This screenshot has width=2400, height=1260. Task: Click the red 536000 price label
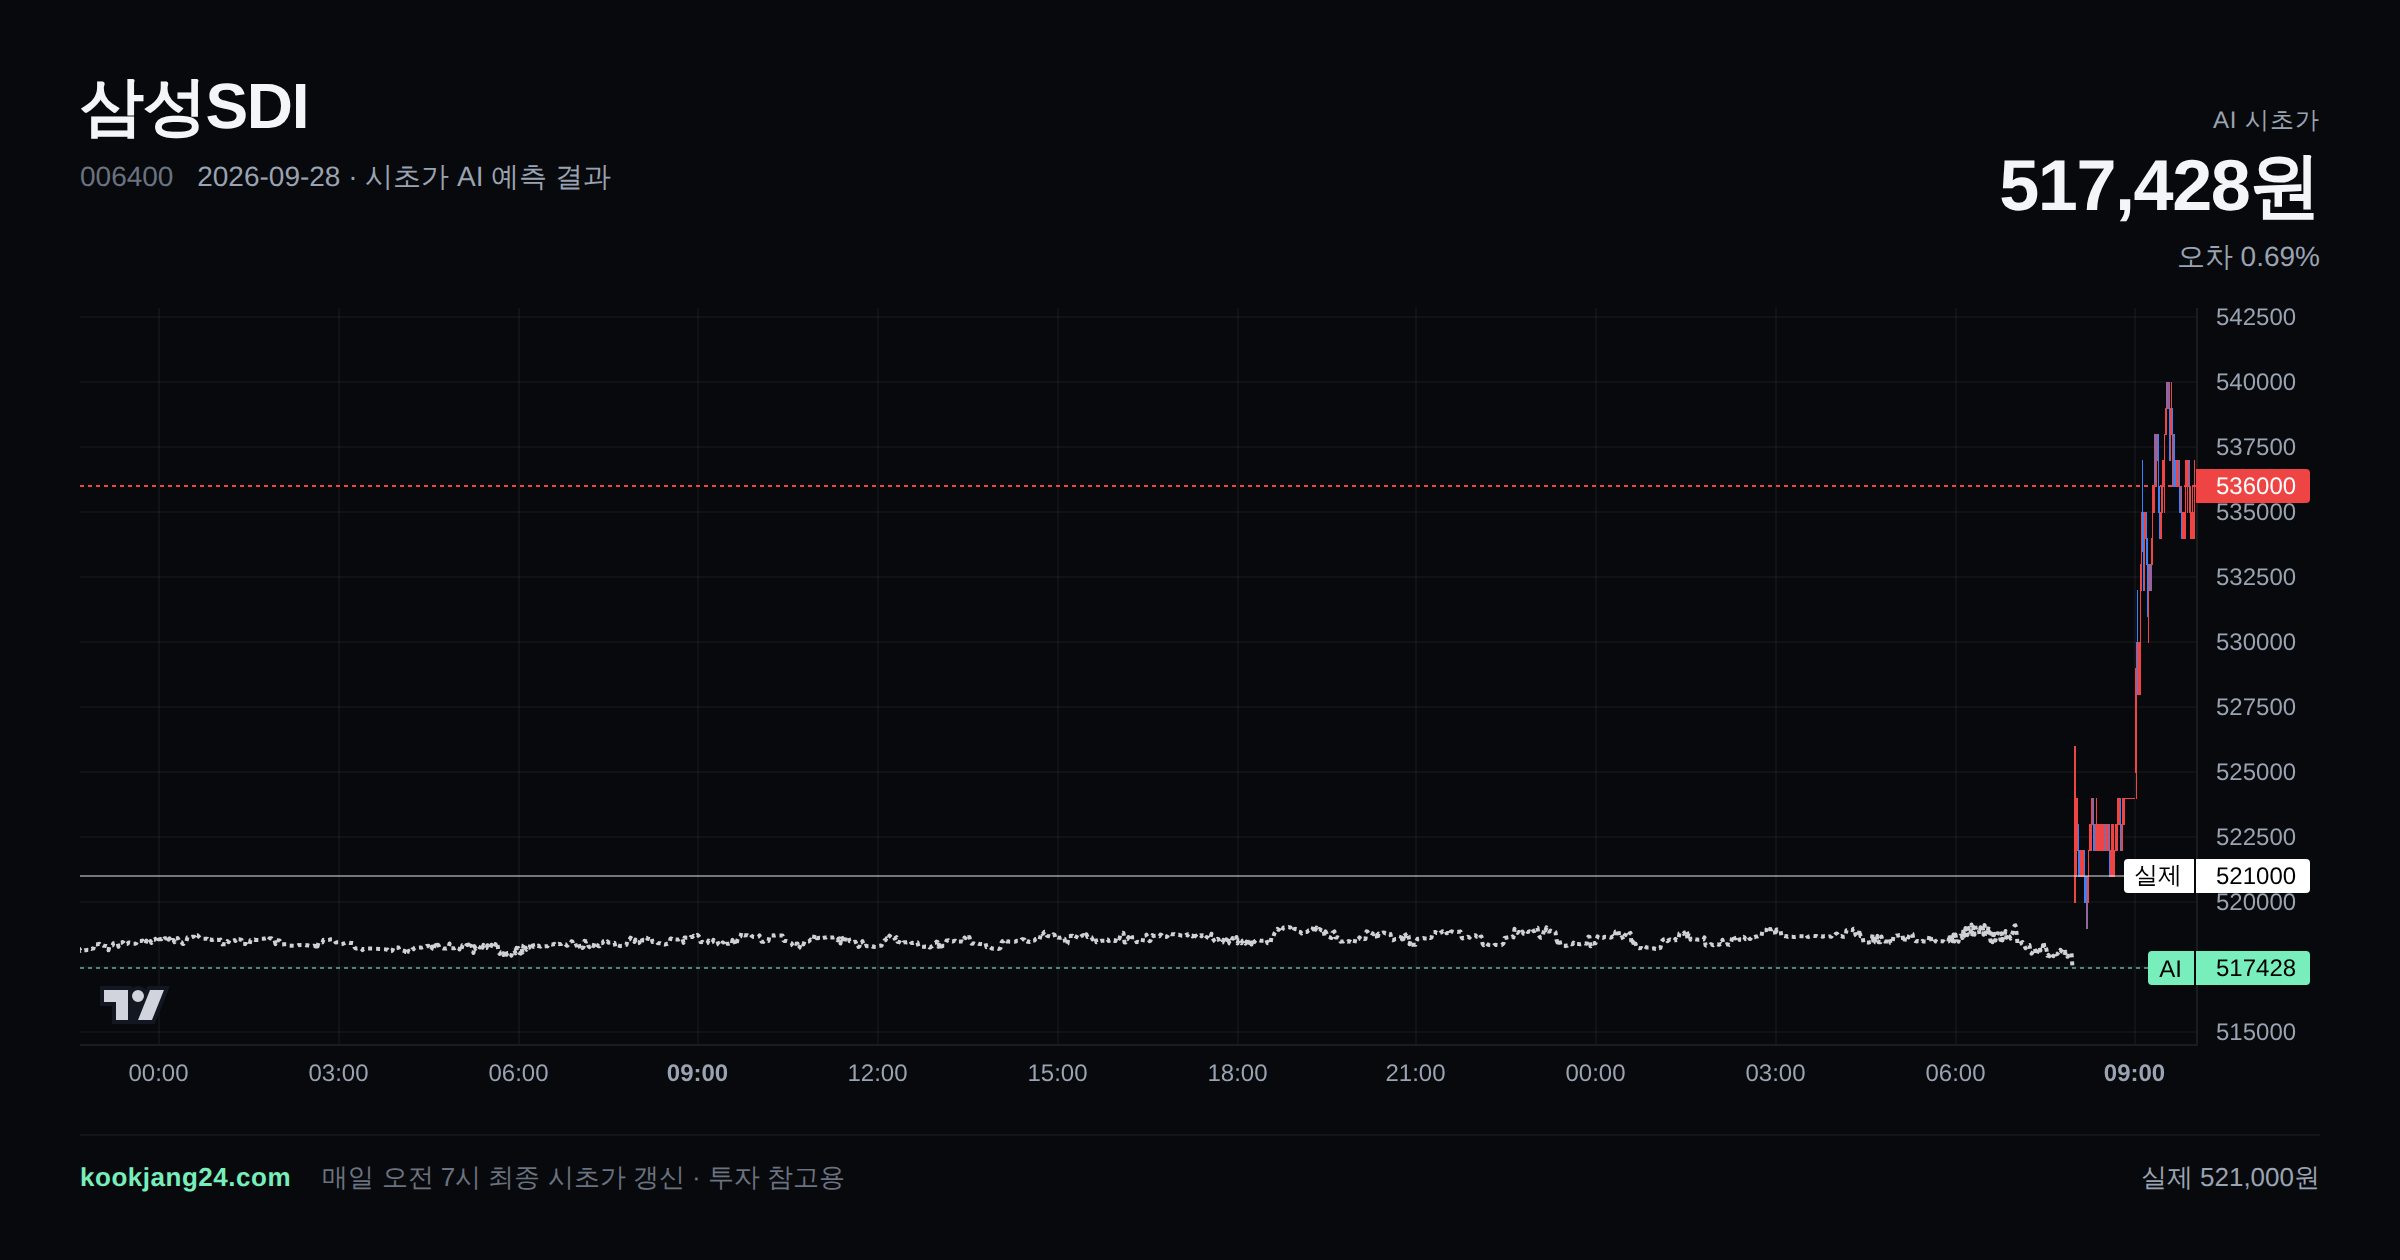[x=2254, y=486]
